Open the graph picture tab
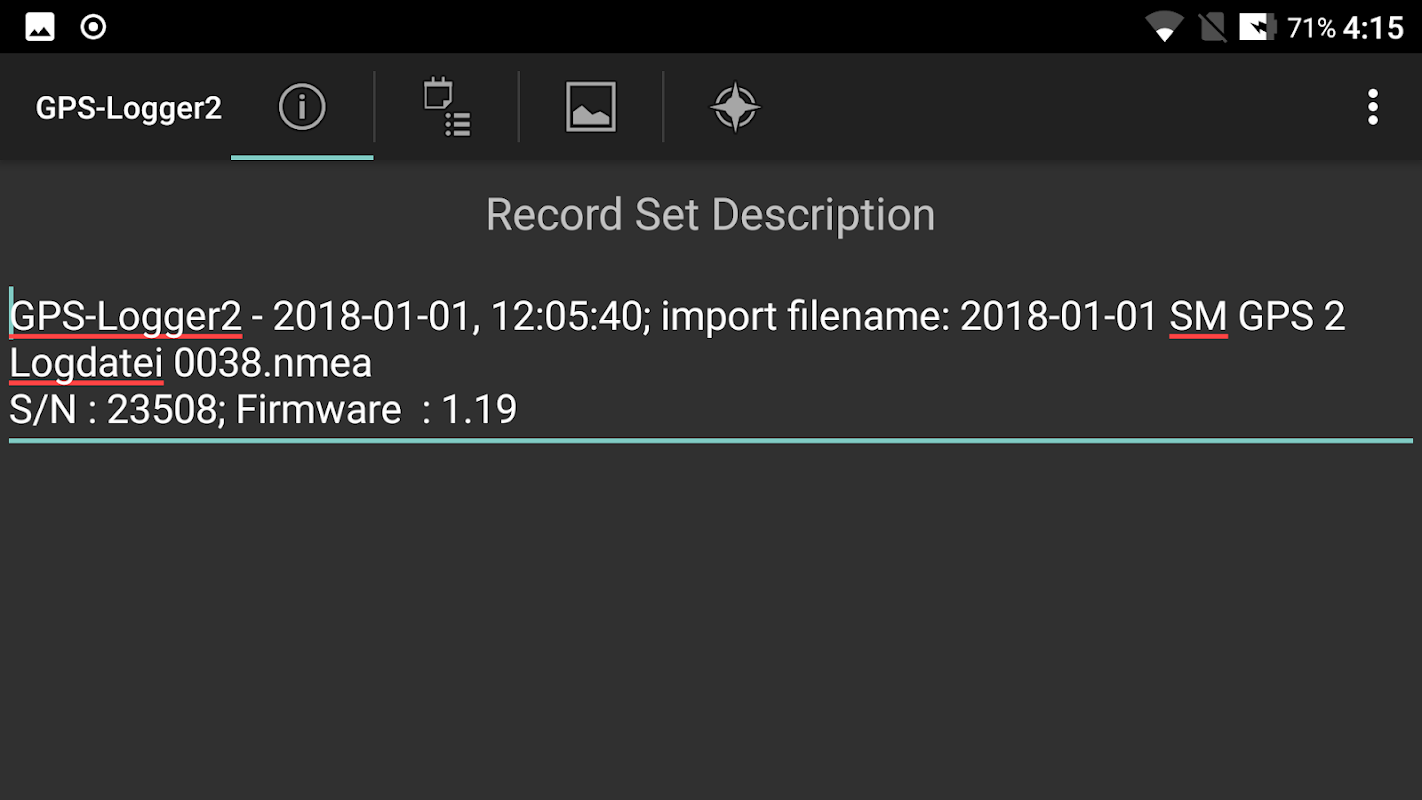1422x800 pixels. point(591,107)
